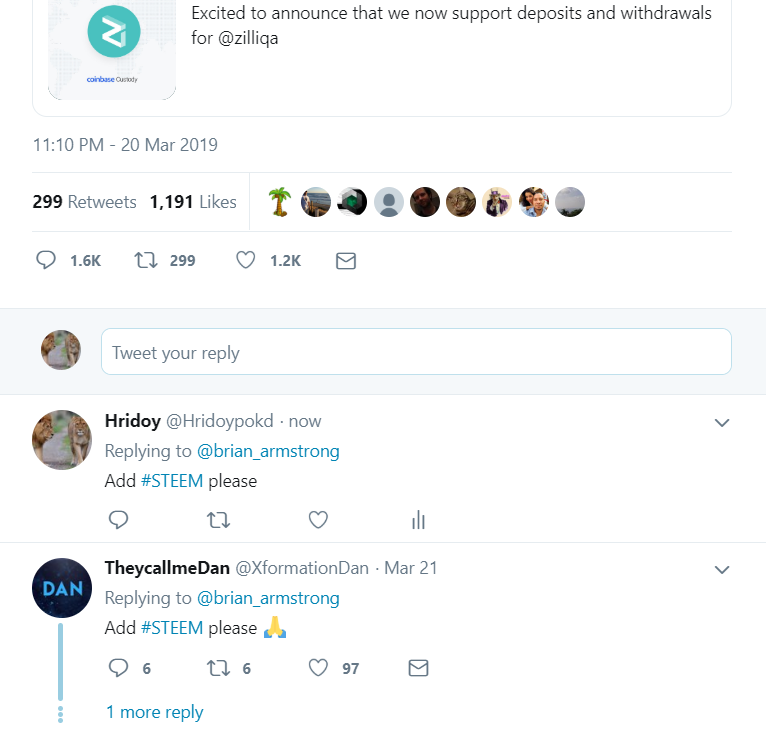View tweet activity analytics on Hridoy's tweet
This screenshot has height=737, width=766.
click(419, 520)
